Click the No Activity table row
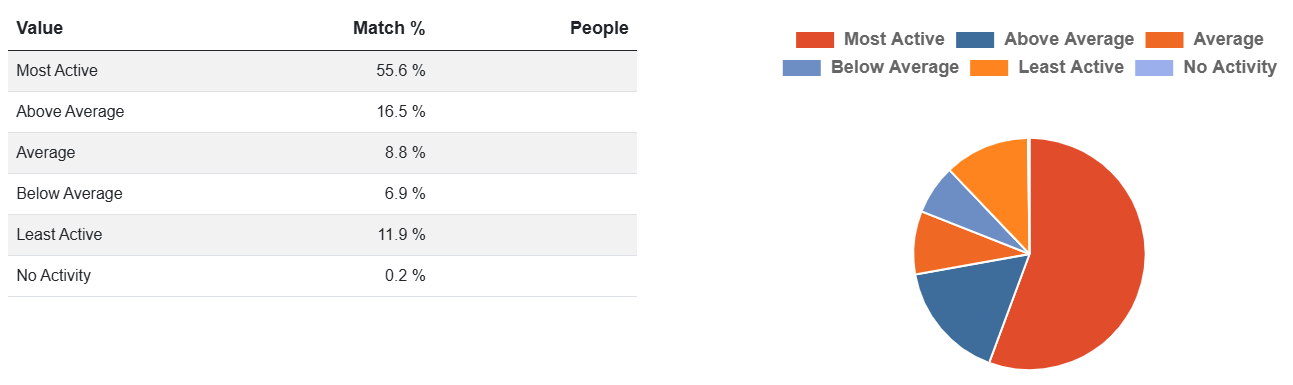 pyautogui.click(x=322, y=276)
